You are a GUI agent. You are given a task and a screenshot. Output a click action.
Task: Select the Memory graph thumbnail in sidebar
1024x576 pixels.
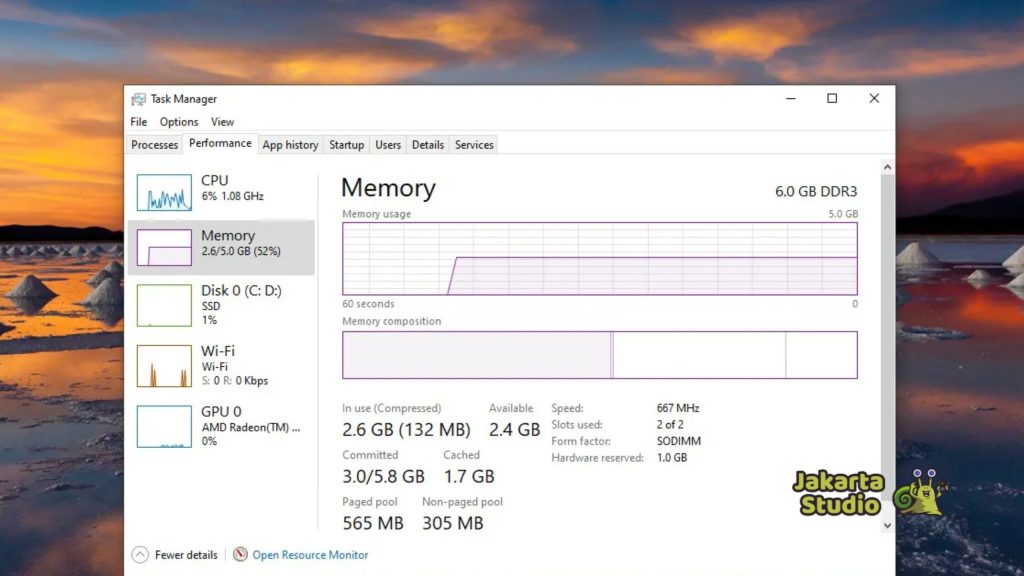[x=164, y=247]
